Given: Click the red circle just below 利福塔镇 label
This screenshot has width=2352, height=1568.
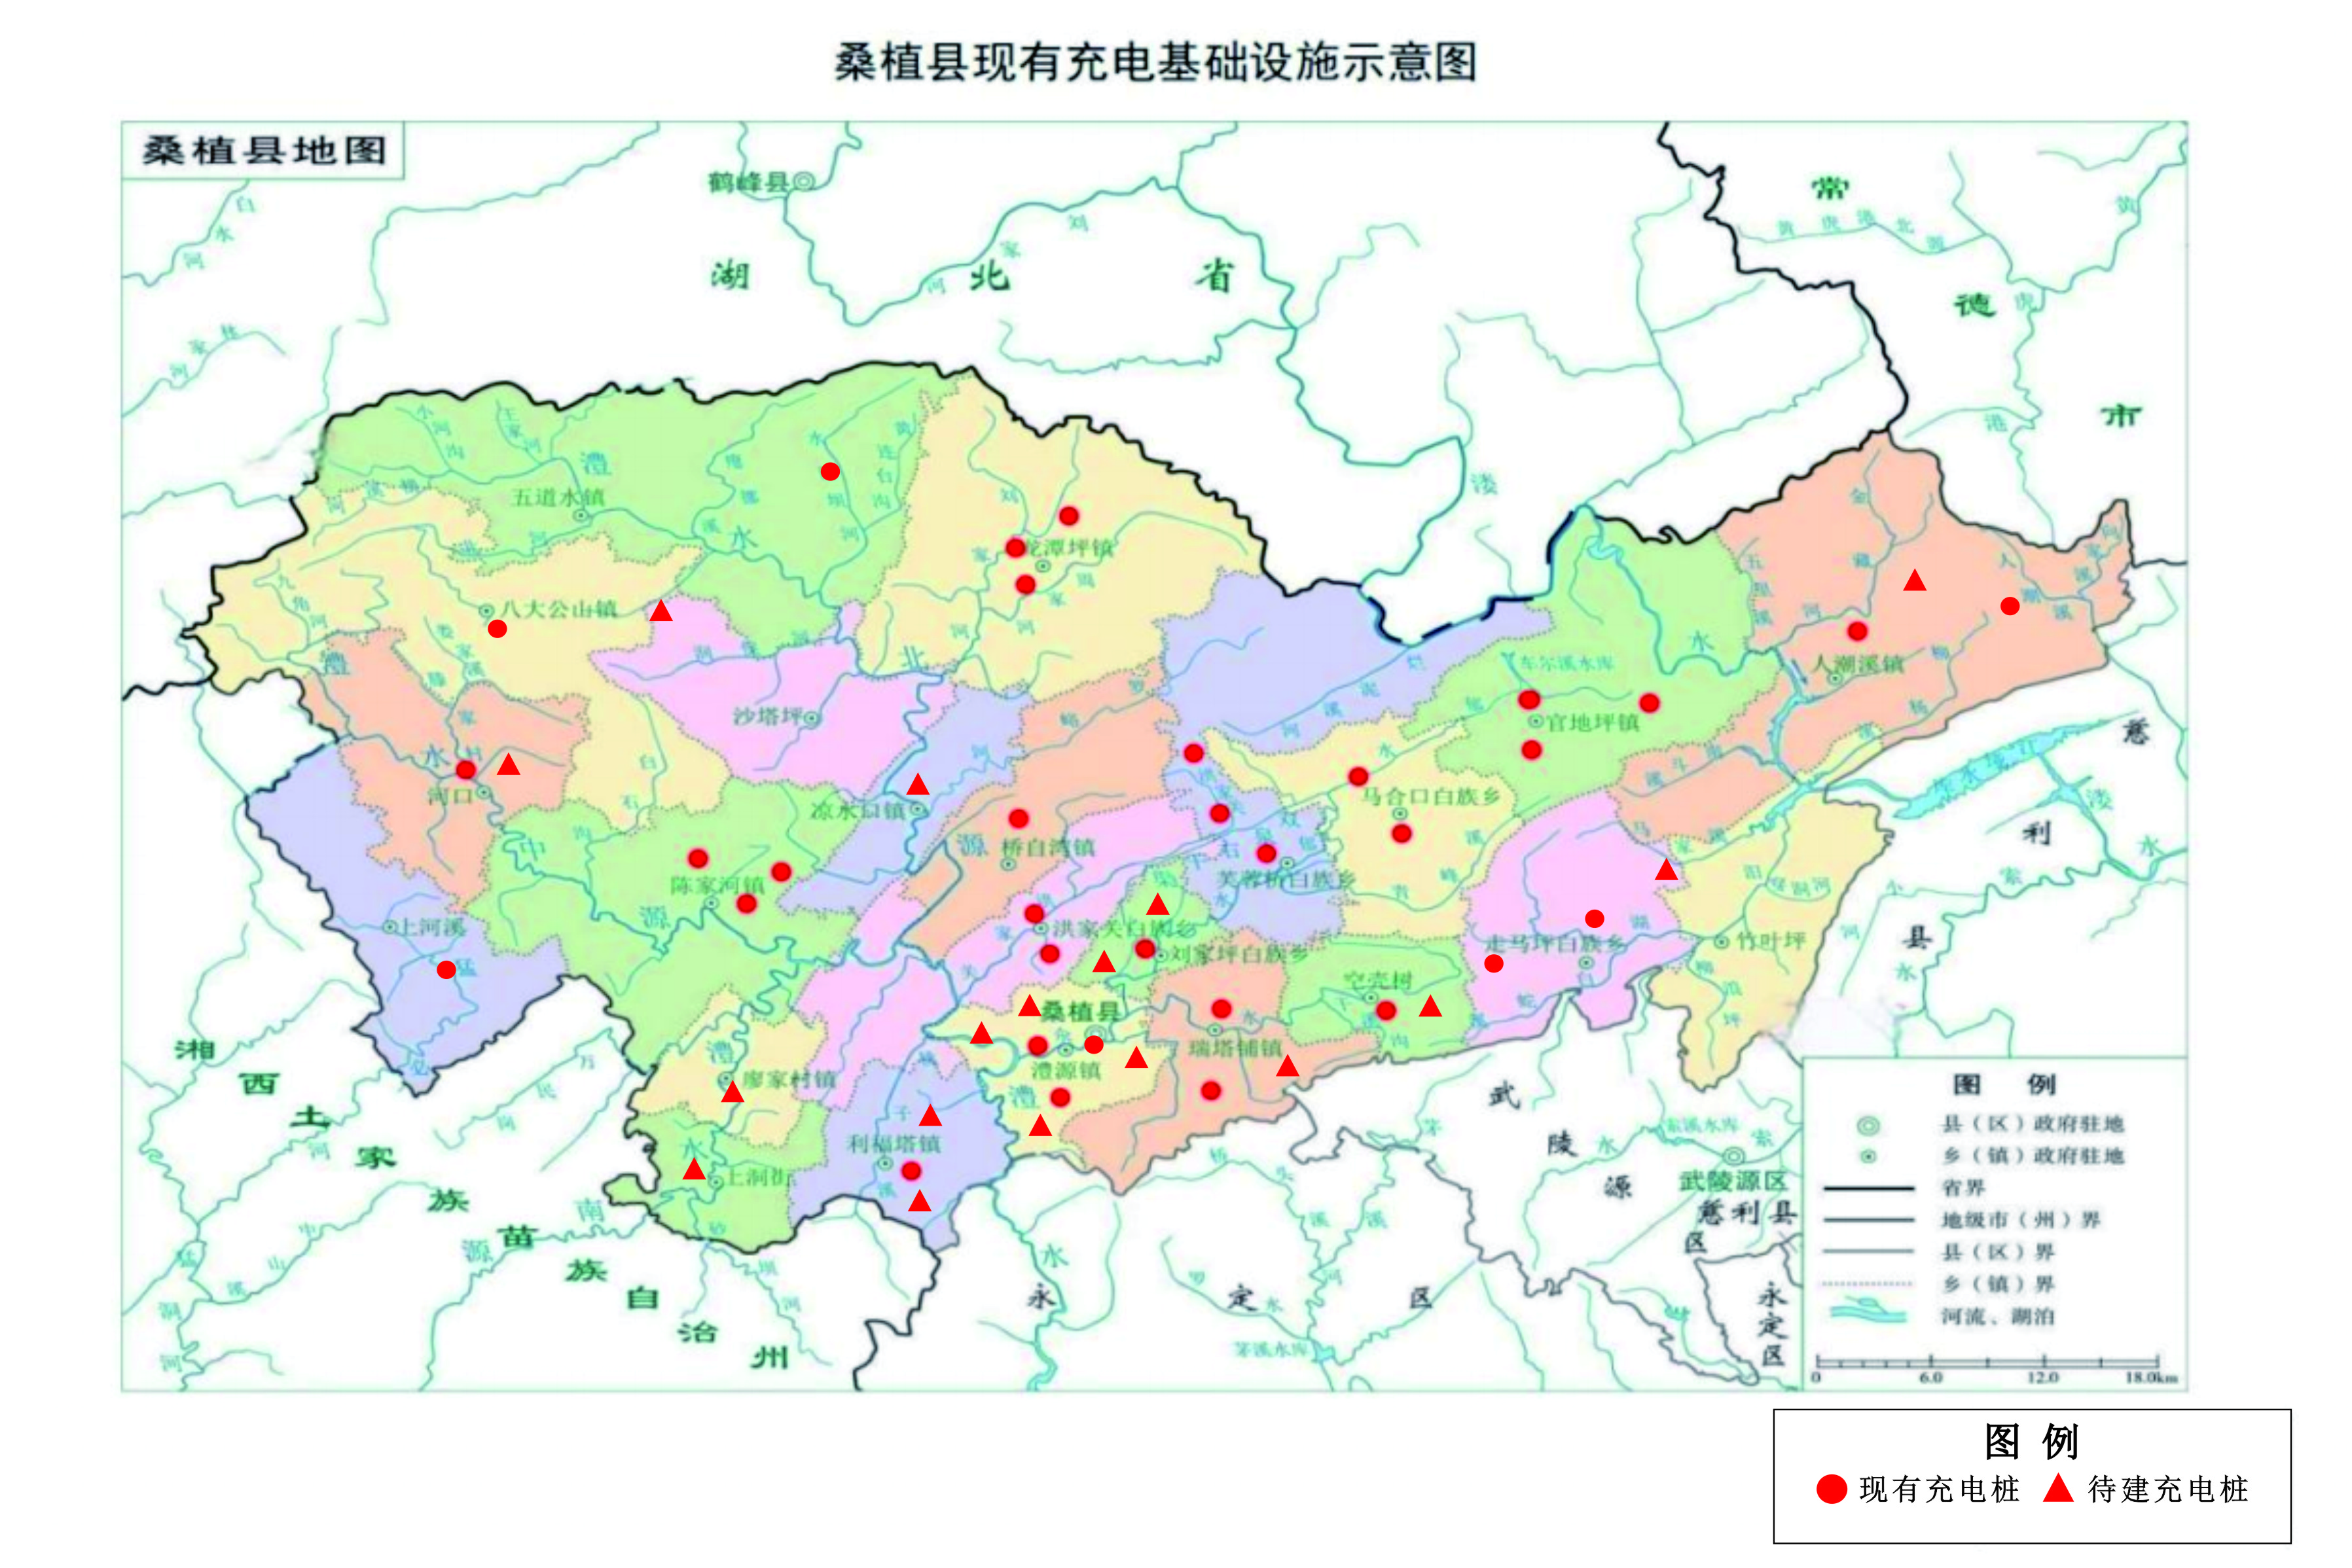Looking at the screenshot, I should (x=911, y=1171).
